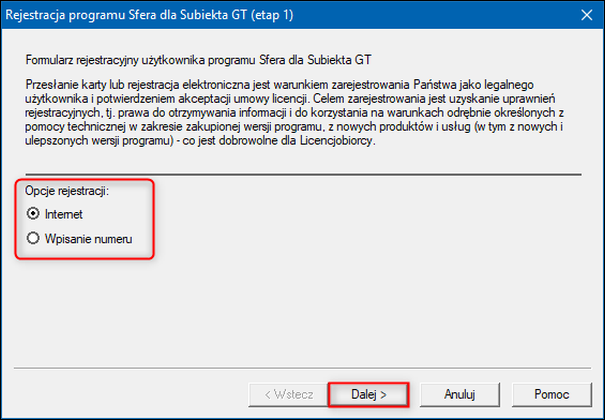This screenshot has height=420, width=605.
Task: Click the empty space left of Wstecz
Action: [x=130, y=394]
